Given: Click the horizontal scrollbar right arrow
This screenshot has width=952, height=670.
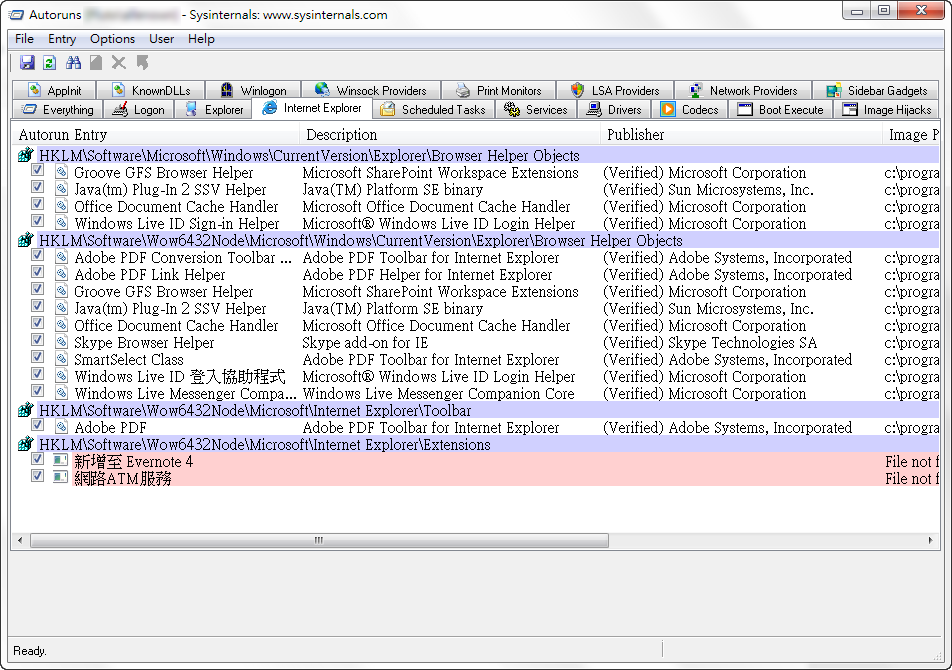Looking at the screenshot, I should pyautogui.click(x=931, y=540).
